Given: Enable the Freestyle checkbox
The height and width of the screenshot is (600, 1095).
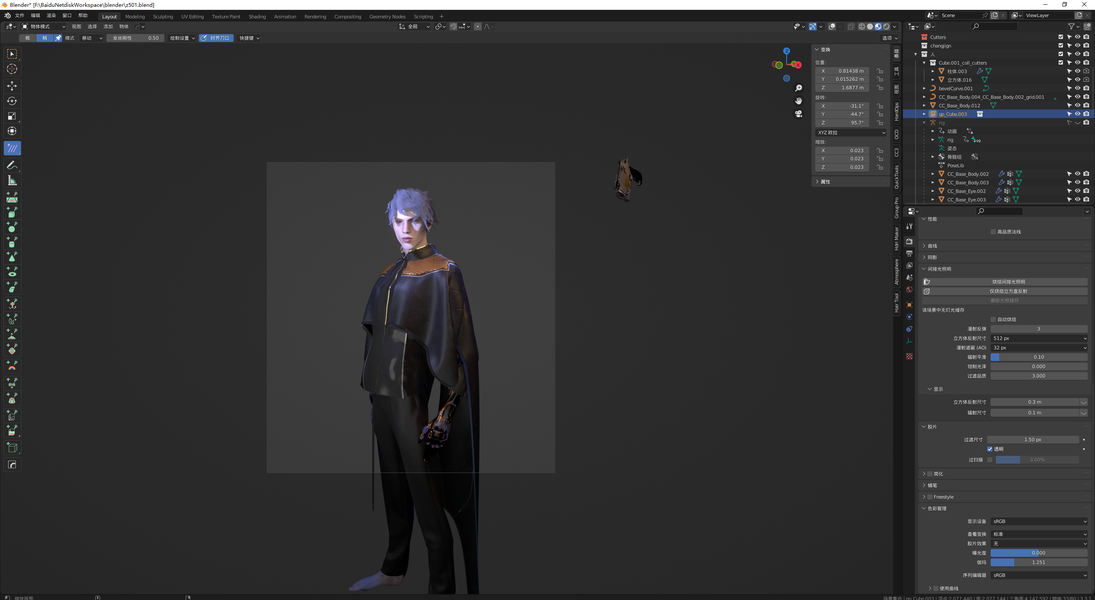Looking at the screenshot, I should click(x=929, y=497).
